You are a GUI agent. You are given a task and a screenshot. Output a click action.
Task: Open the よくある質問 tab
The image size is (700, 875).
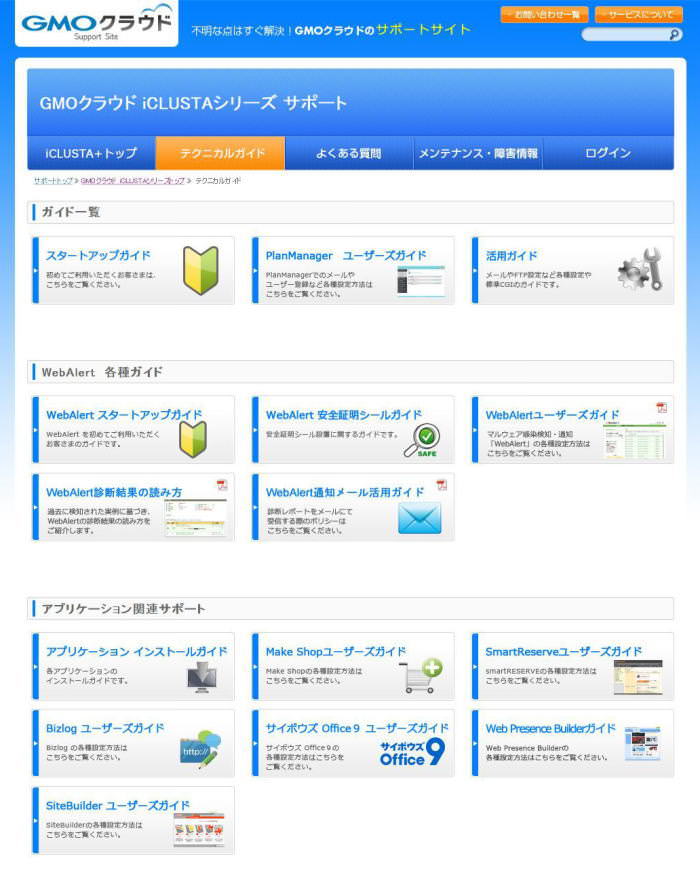coord(349,153)
